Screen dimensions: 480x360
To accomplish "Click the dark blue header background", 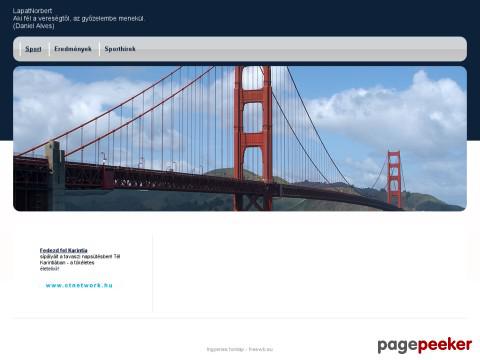I will click(300, 18).
